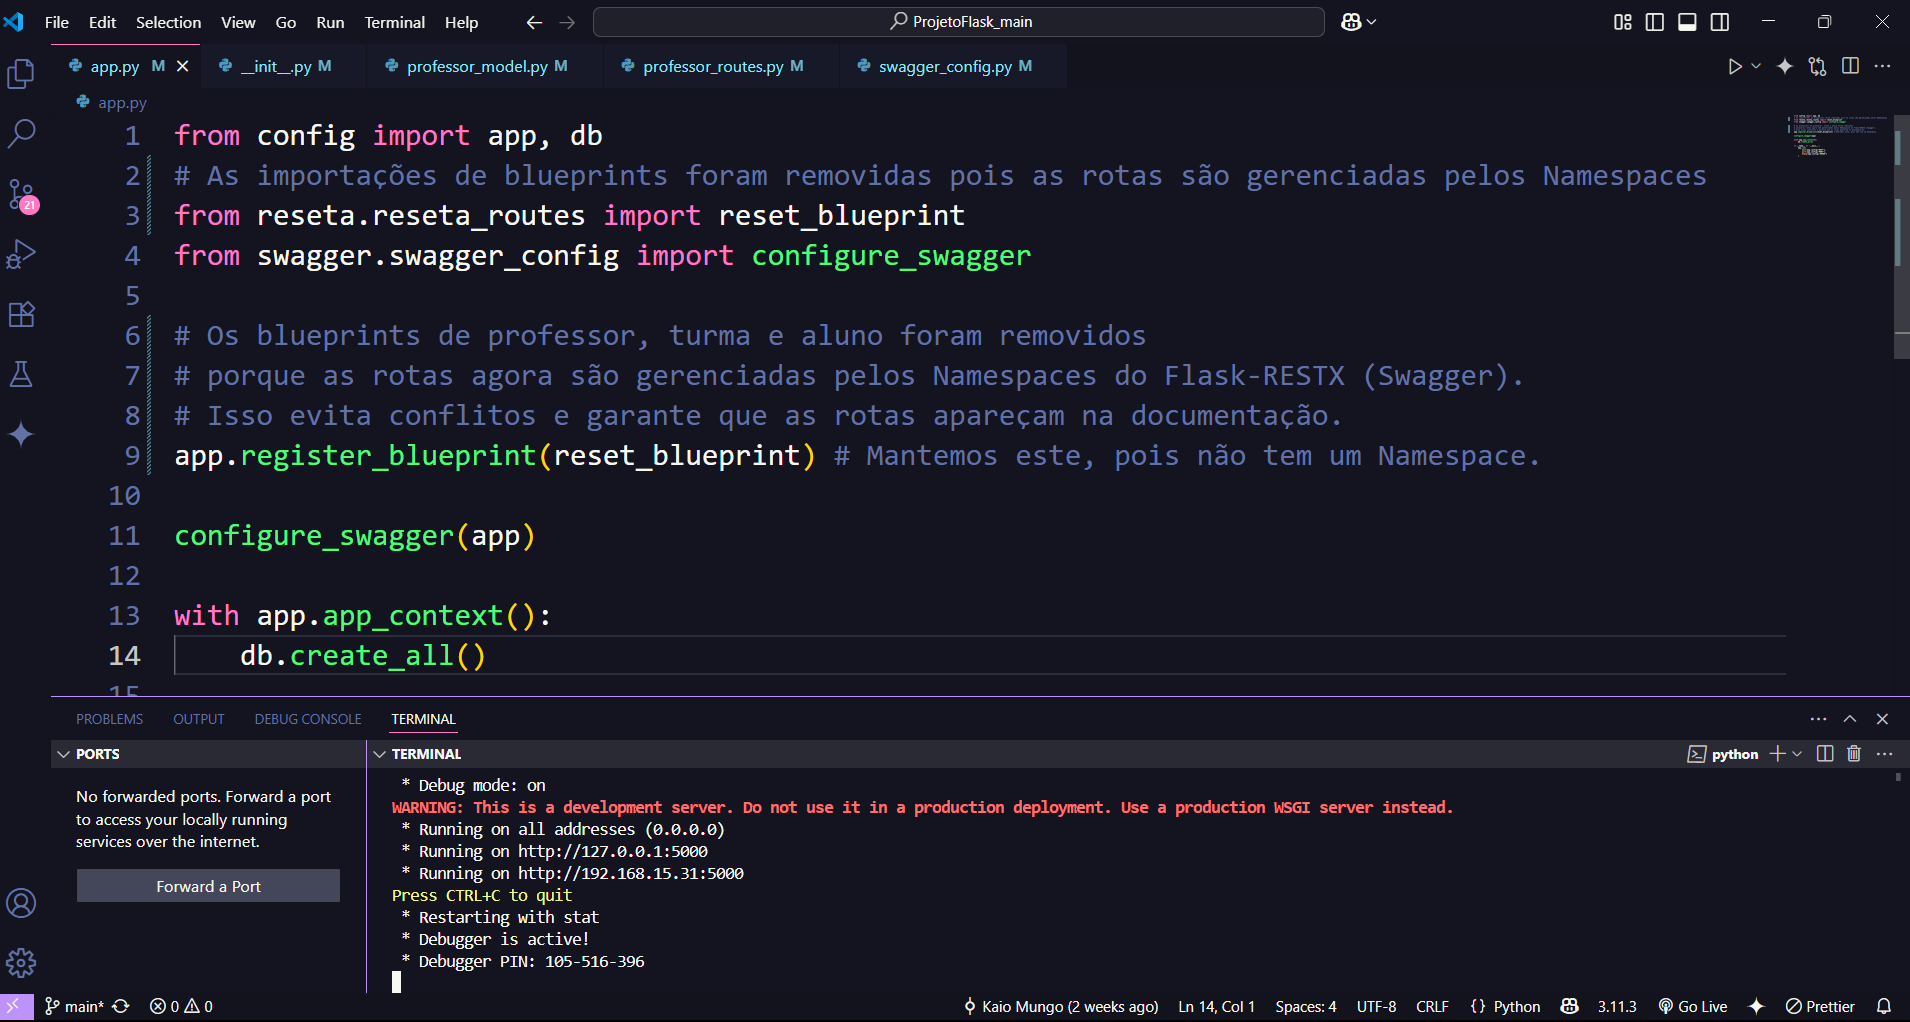Switch to DEBUG CONSOLE tab
This screenshot has width=1910, height=1022.
pos(308,719)
